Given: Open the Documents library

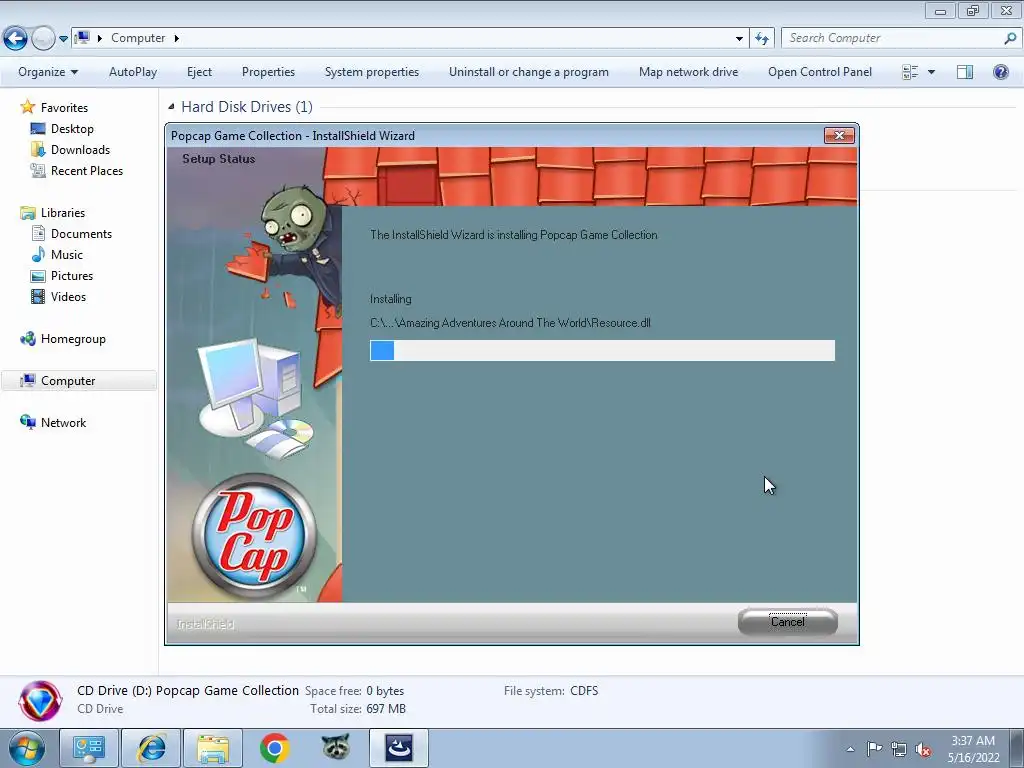Looking at the screenshot, I should pyautogui.click(x=81, y=234).
